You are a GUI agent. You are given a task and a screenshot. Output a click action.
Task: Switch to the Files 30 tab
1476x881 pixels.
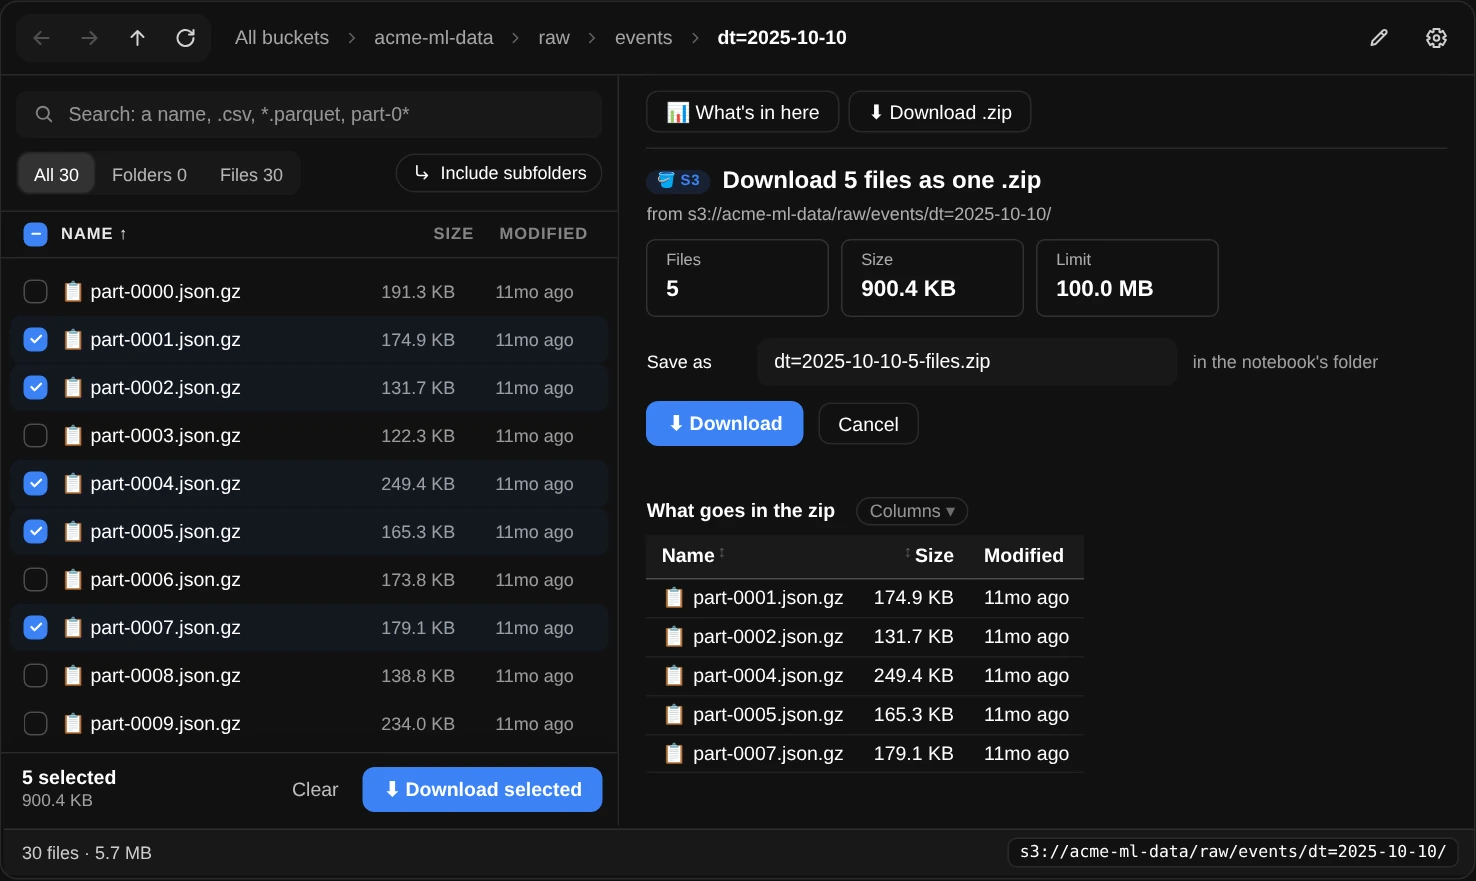251,175
